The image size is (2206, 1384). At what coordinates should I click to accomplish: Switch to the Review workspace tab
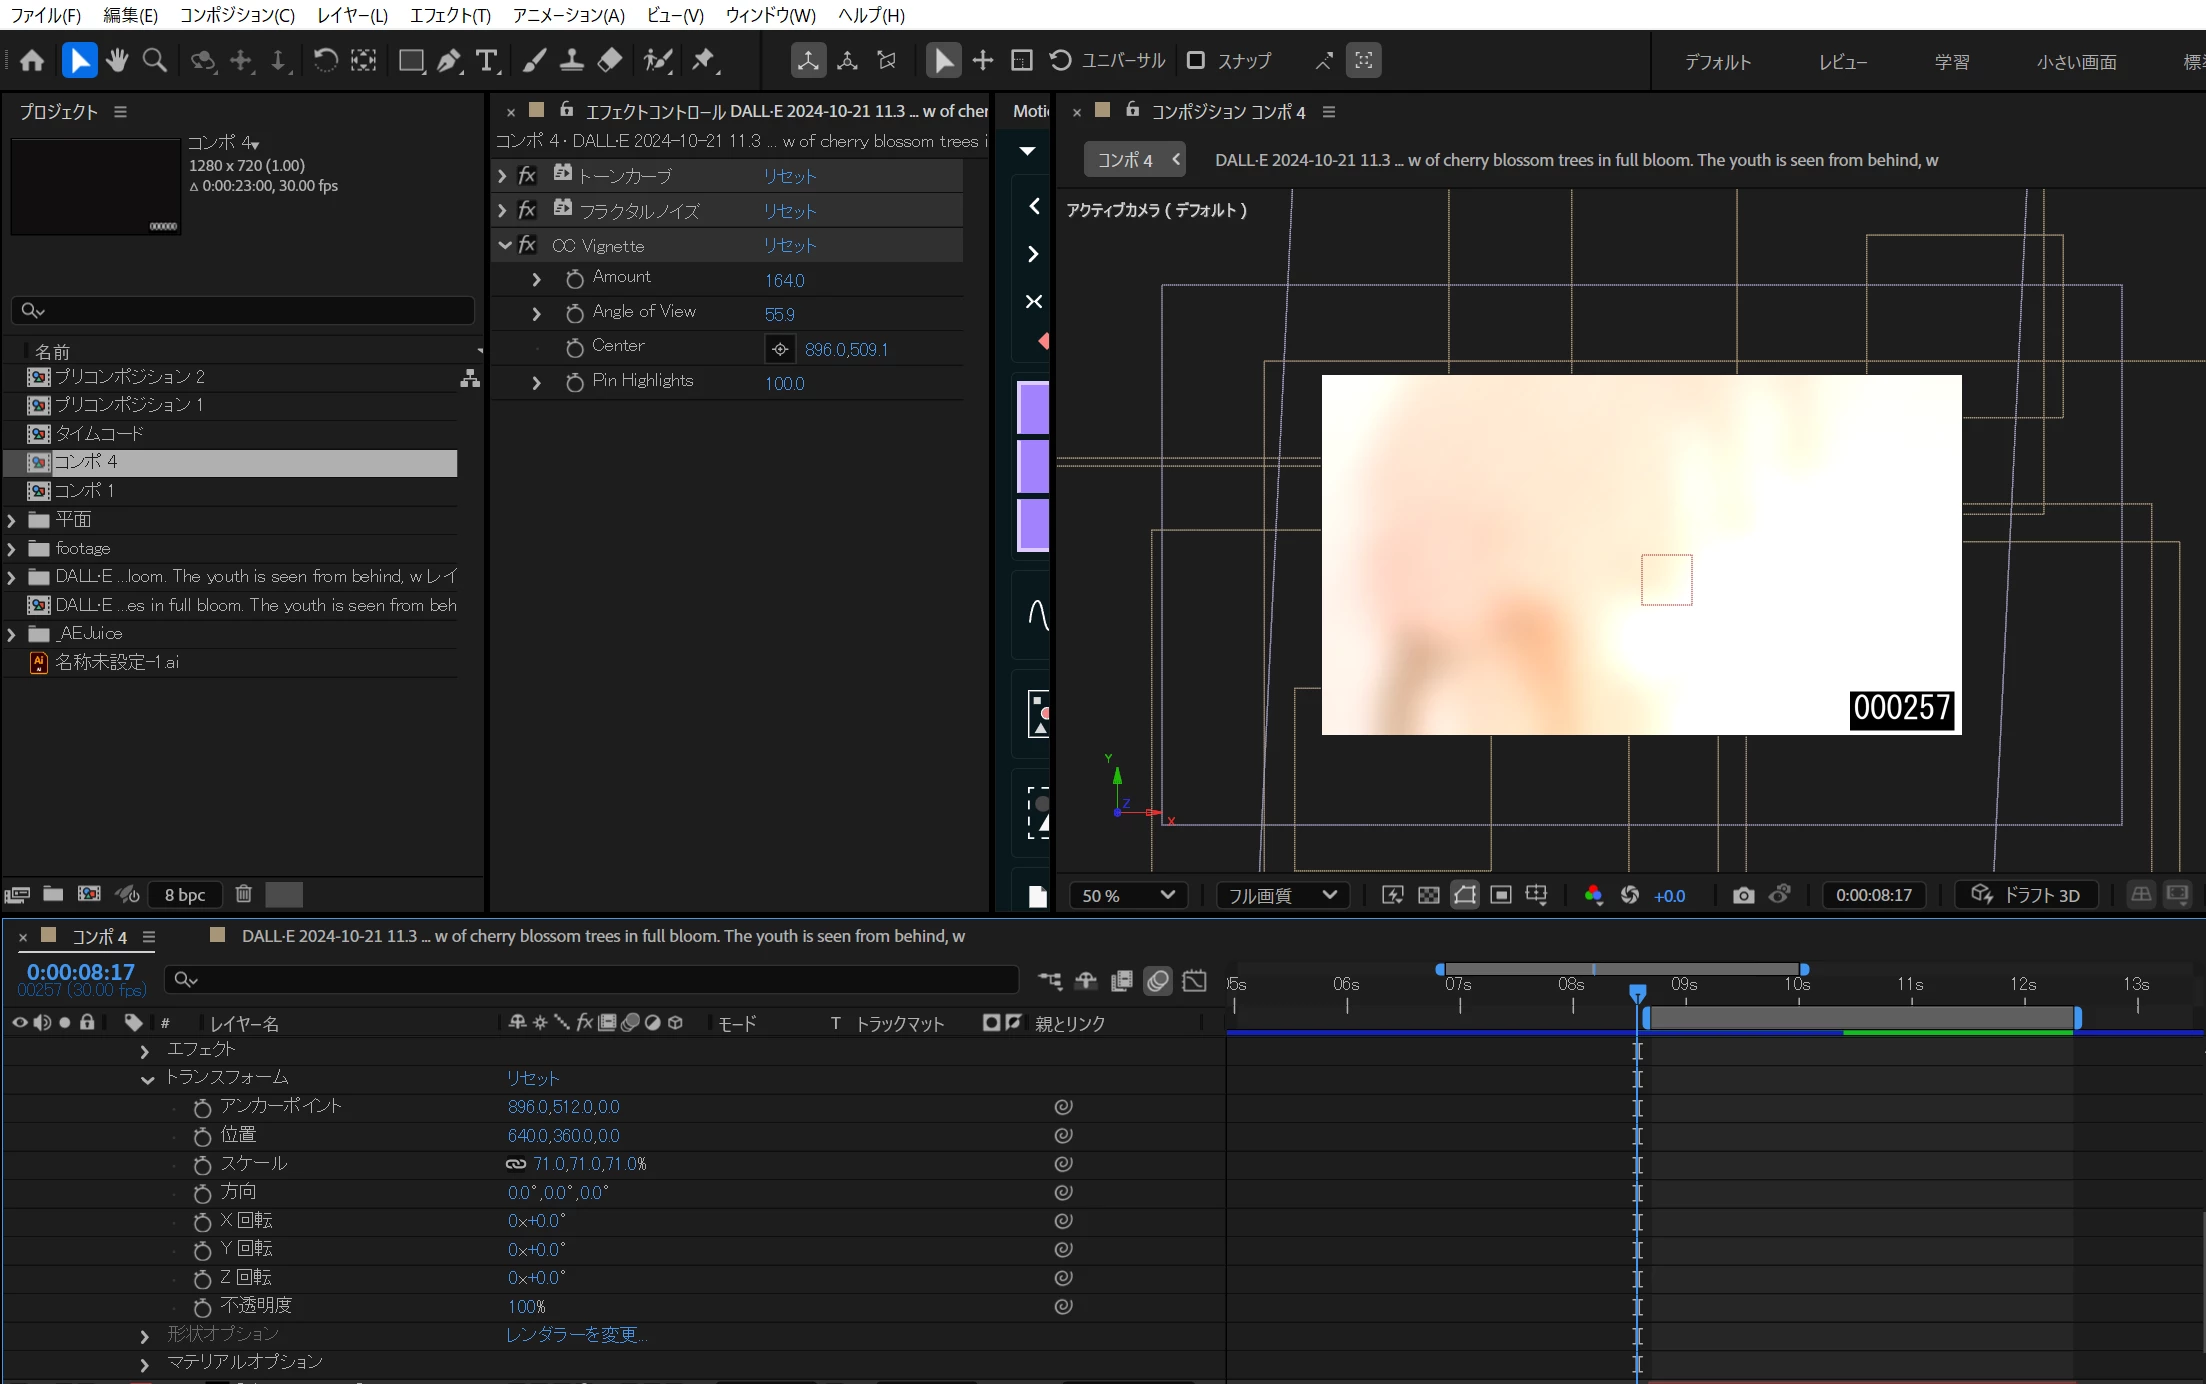1842,62
